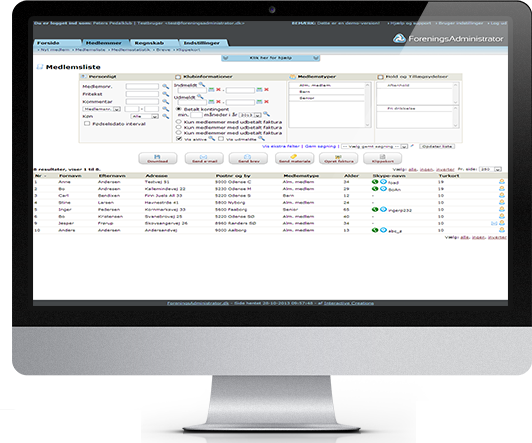
Task: Open member profile icon in Carl Bendixen row
Action: [502, 196]
